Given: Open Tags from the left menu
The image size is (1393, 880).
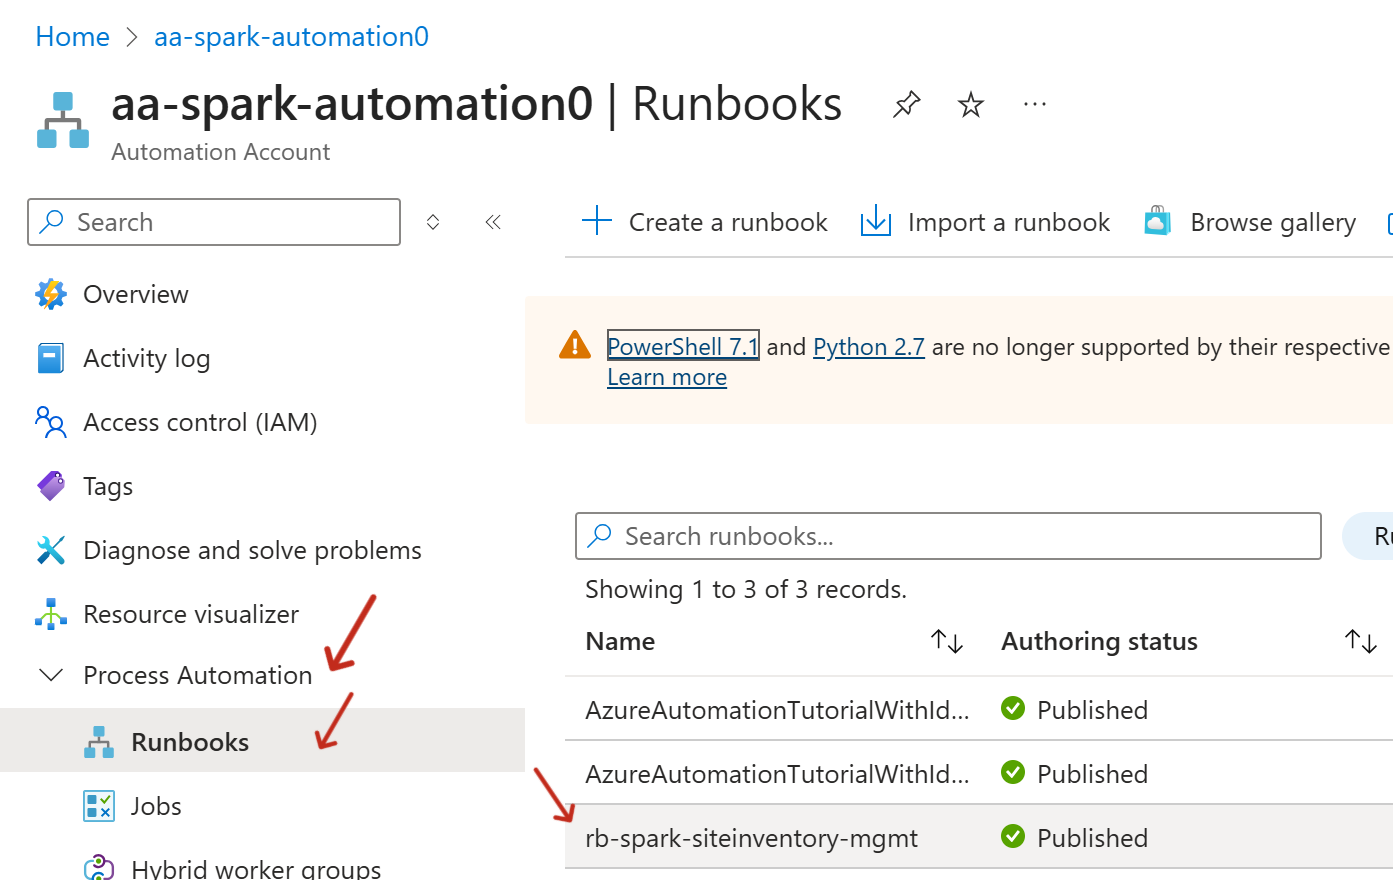Looking at the screenshot, I should [x=108, y=486].
